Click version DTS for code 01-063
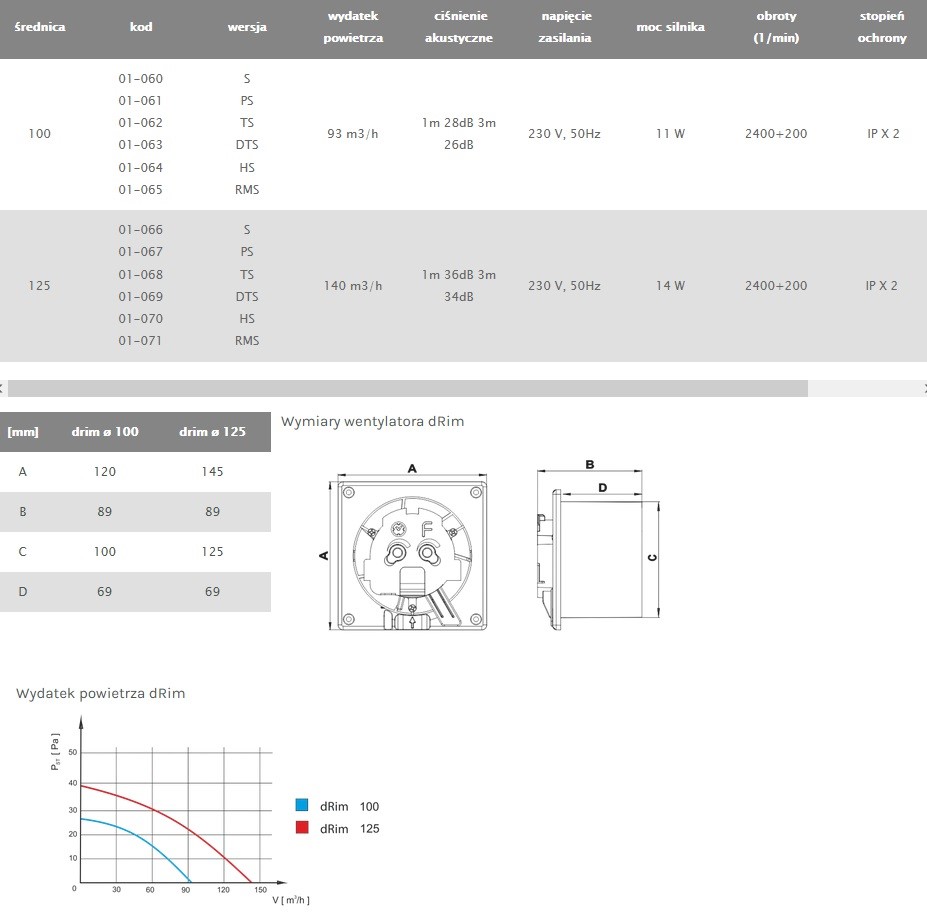The height and width of the screenshot is (913, 927). tap(247, 144)
